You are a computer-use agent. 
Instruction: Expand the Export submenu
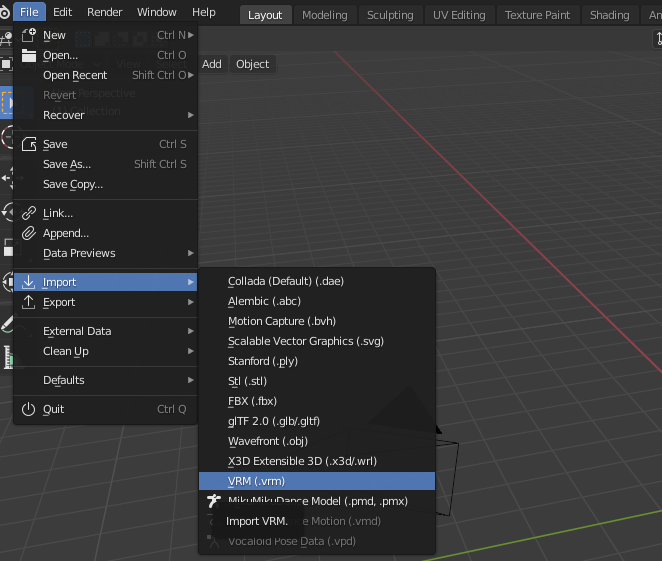(x=106, y=302)
